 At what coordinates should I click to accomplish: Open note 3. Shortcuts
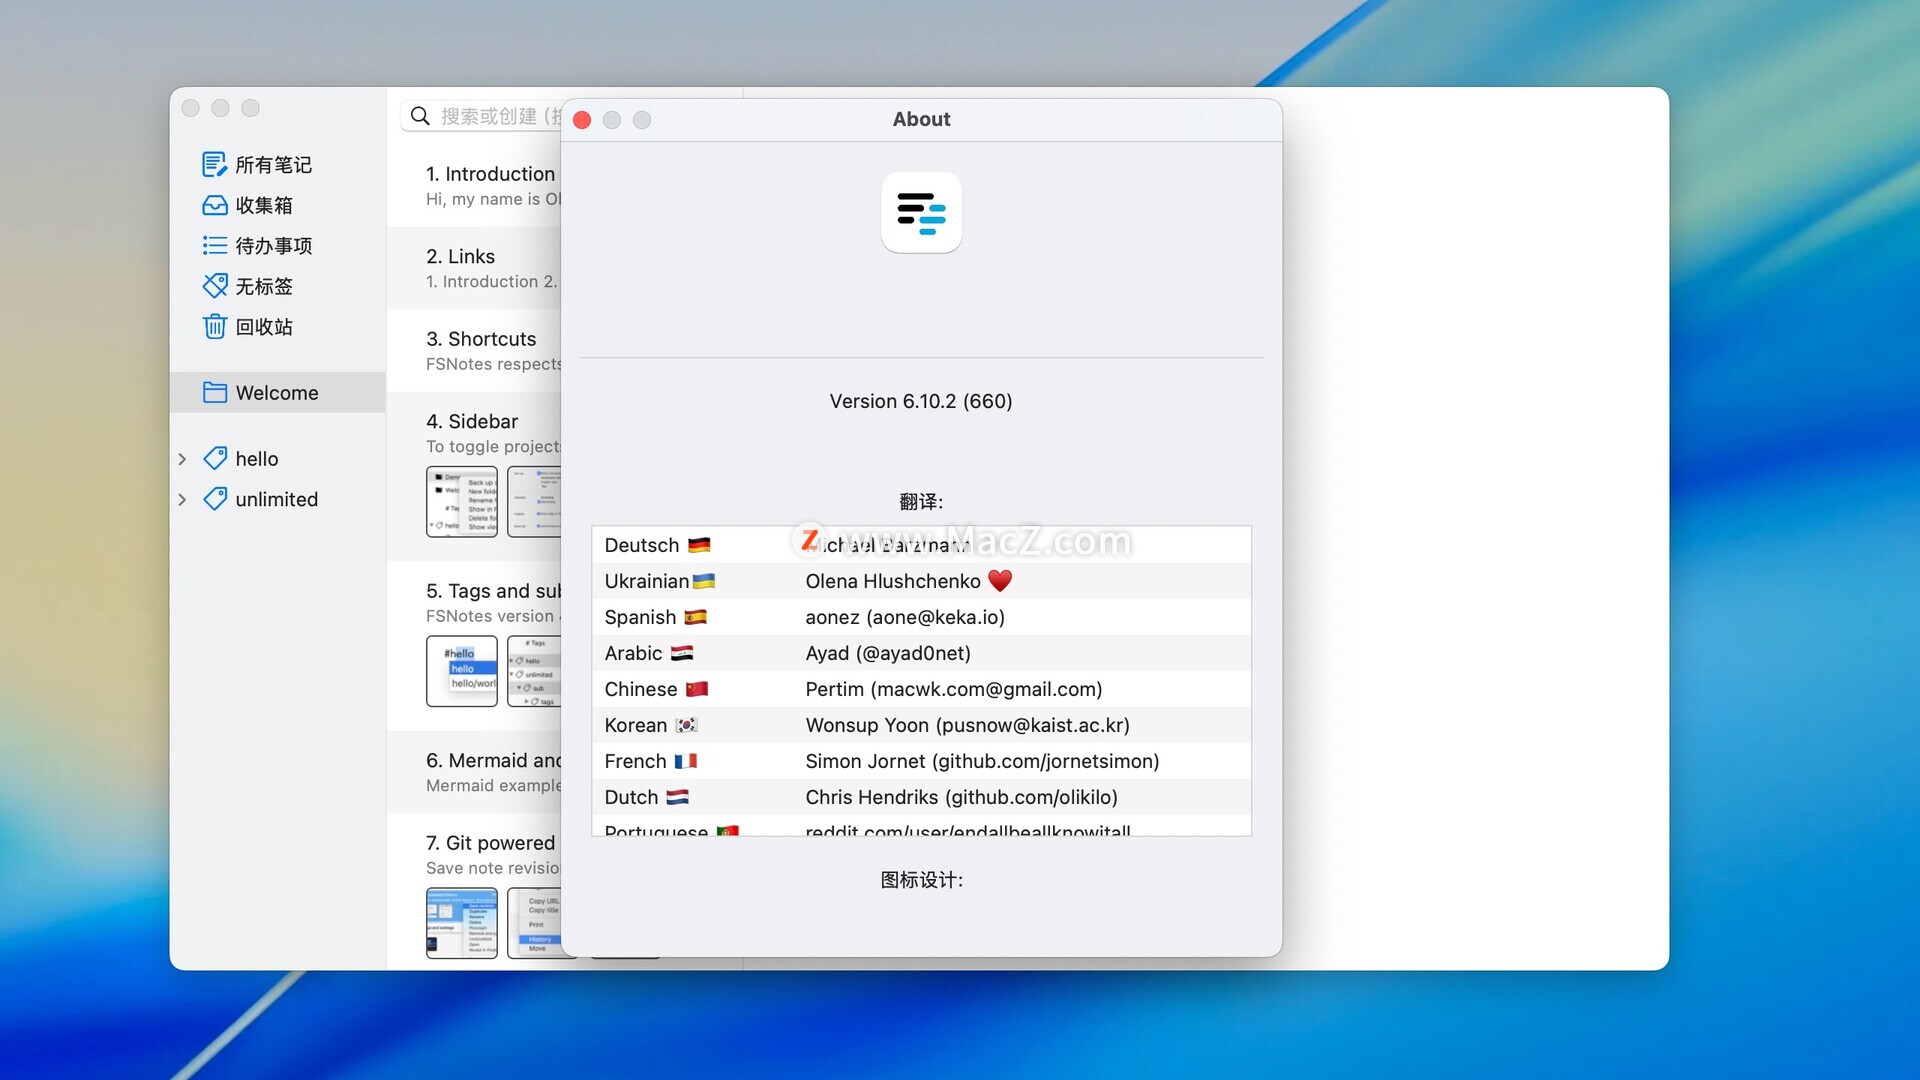pyautogui.click(x=474, y=351)
